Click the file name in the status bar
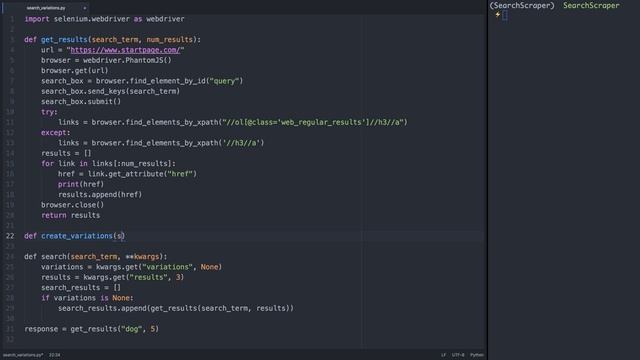Viewport: 640px width, 360px height. 23,355
